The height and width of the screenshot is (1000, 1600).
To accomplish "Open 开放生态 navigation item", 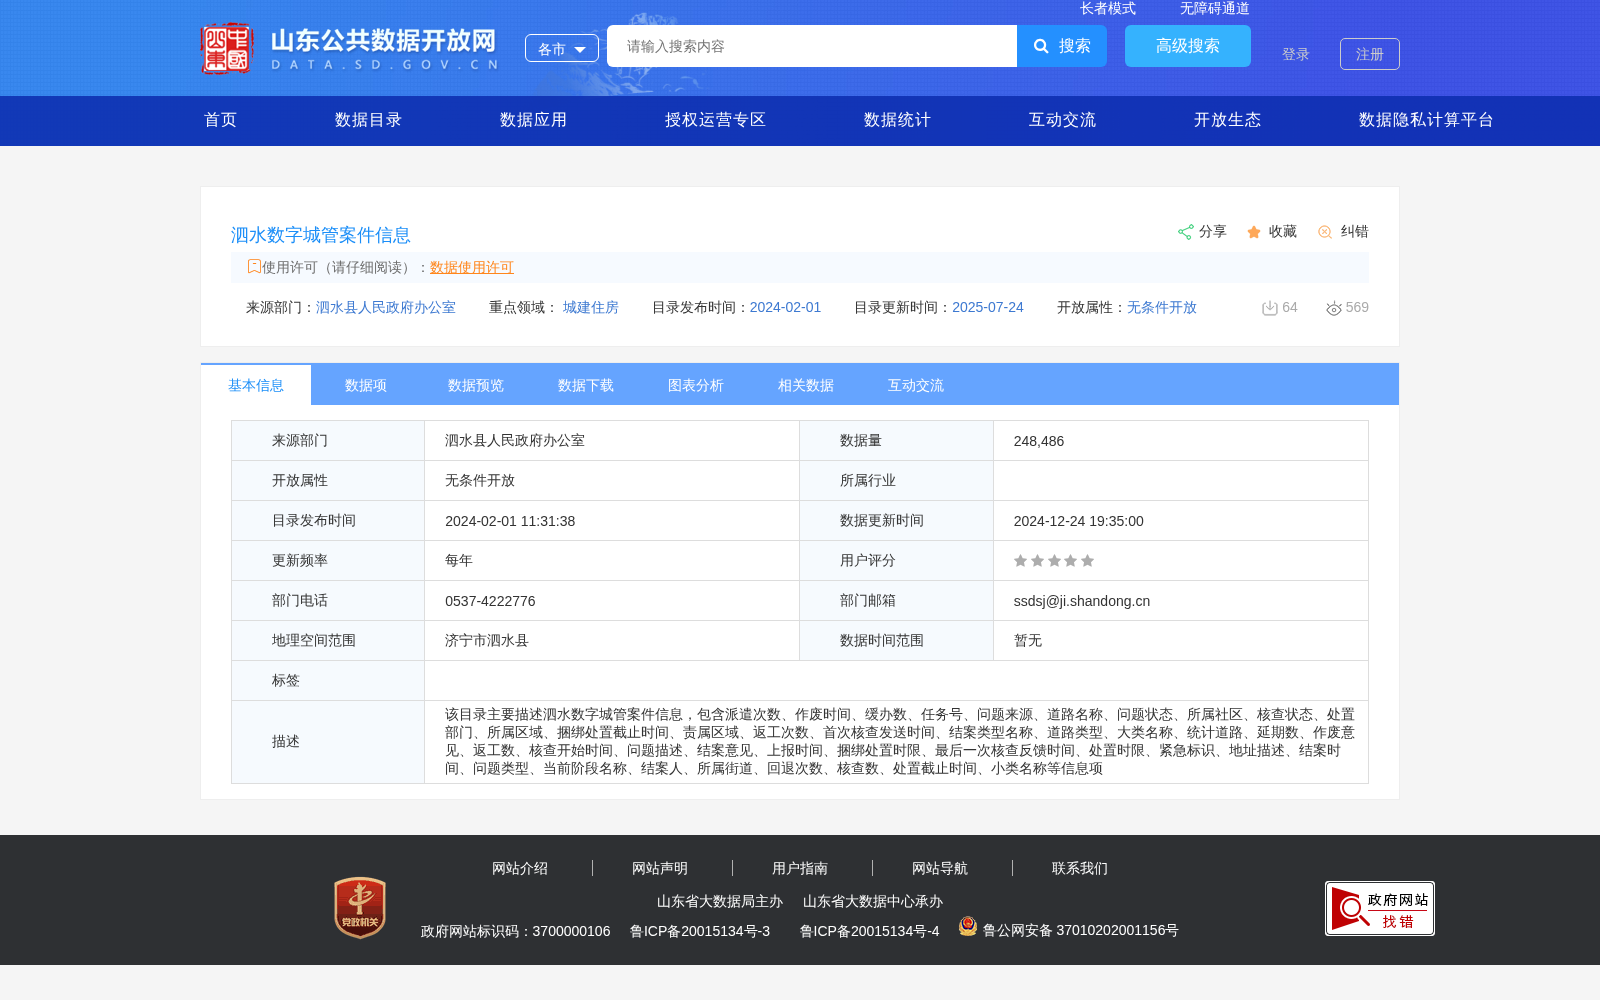I will click(1227, 120).
